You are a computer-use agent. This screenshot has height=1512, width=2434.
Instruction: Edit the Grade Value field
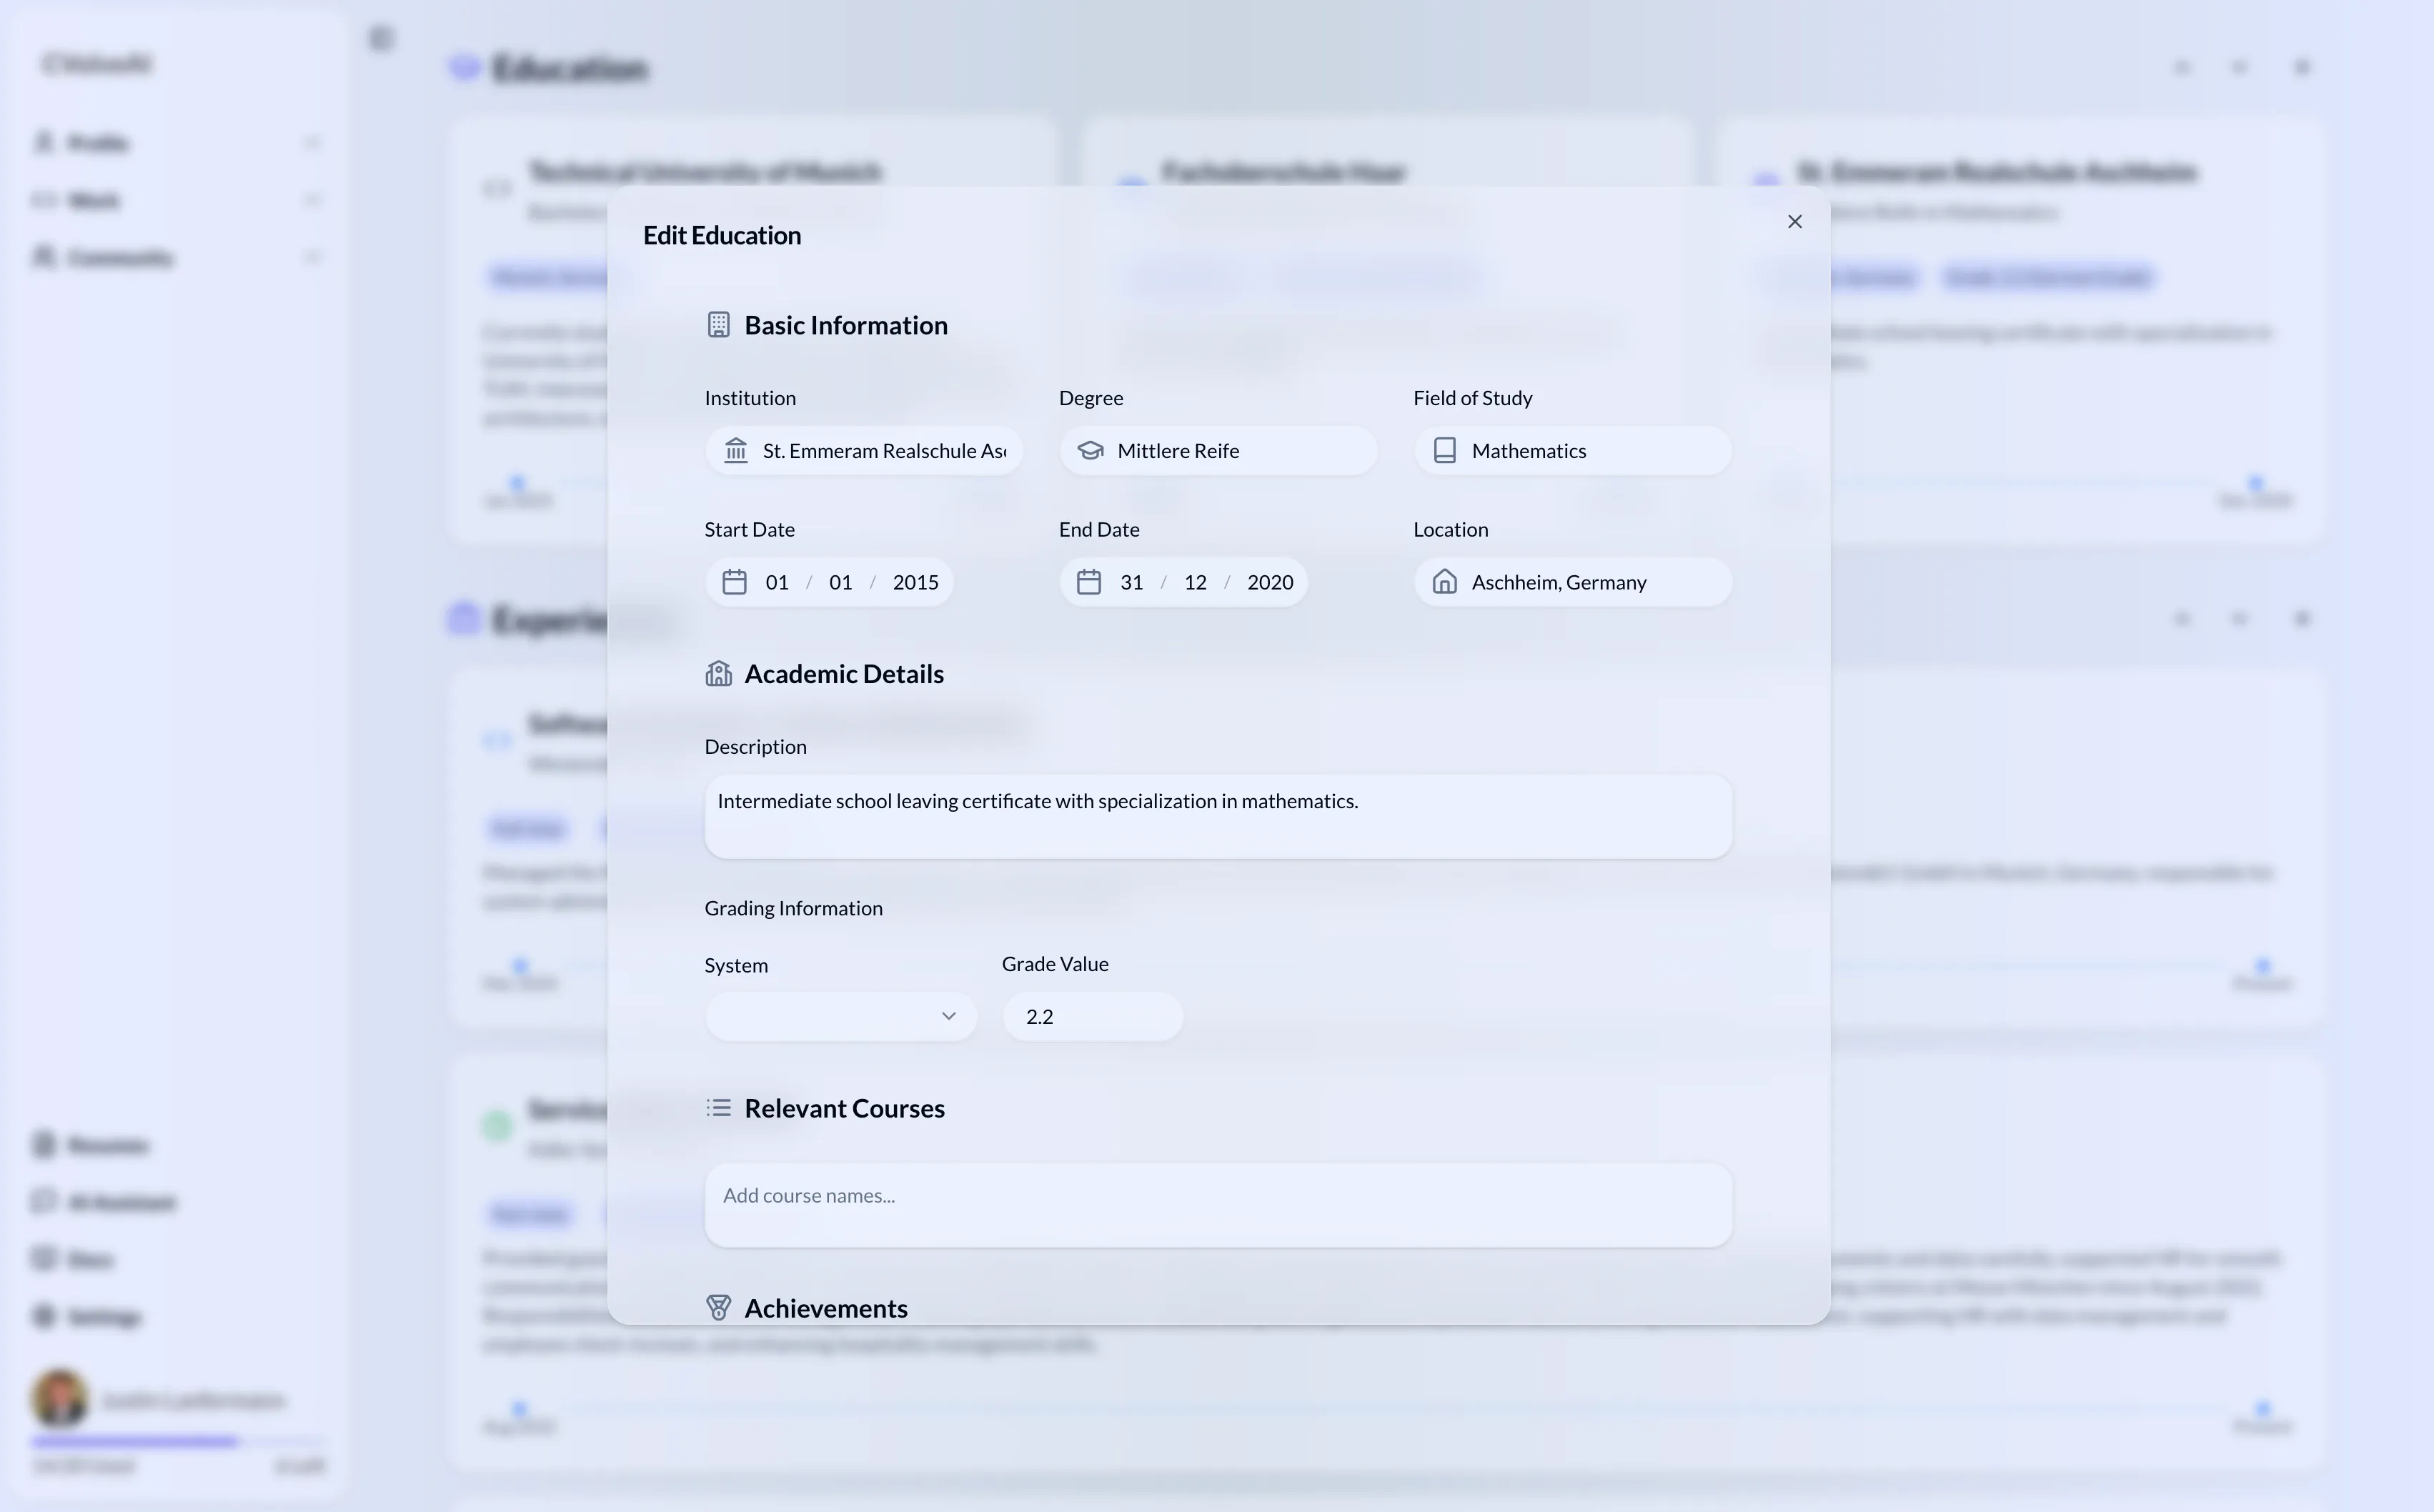pos(1092,1017)
